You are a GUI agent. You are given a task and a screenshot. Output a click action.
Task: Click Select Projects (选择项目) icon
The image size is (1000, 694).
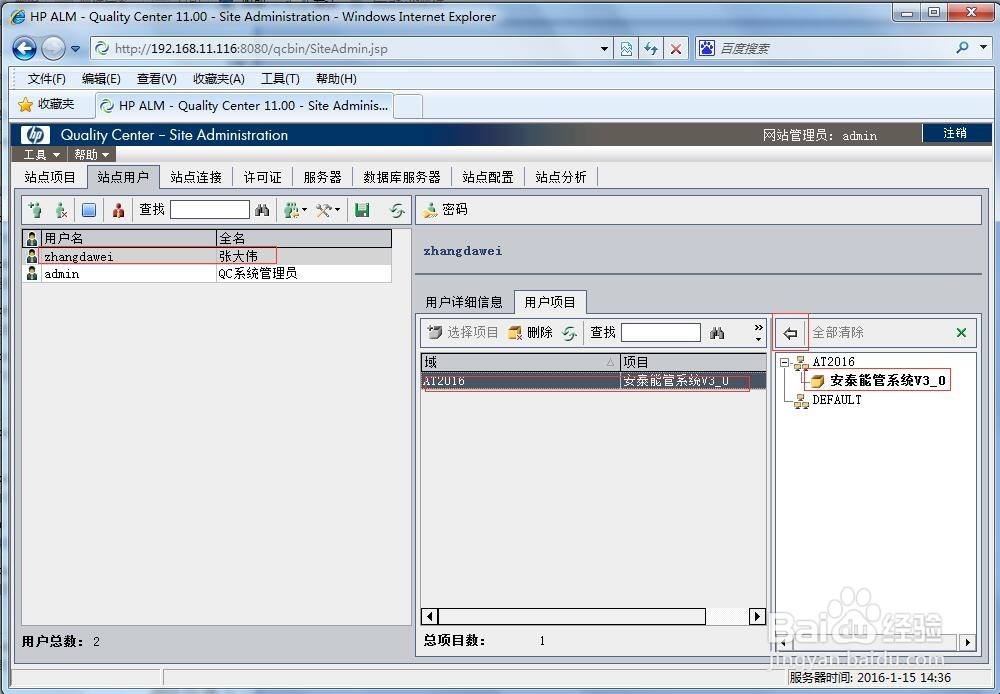[434, 332]
